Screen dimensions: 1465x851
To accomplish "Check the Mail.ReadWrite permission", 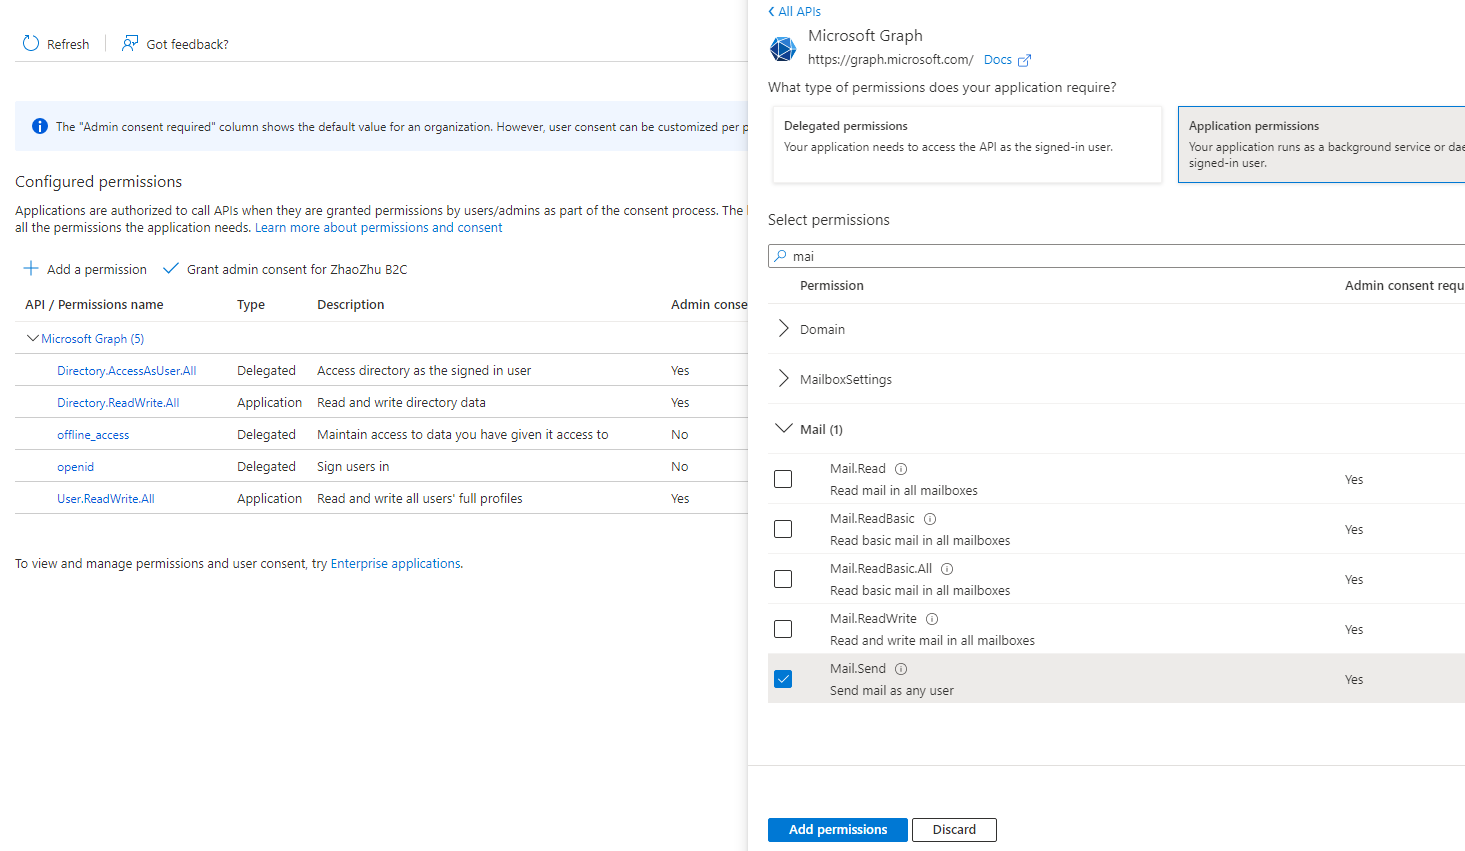I will tap(783, 628).
